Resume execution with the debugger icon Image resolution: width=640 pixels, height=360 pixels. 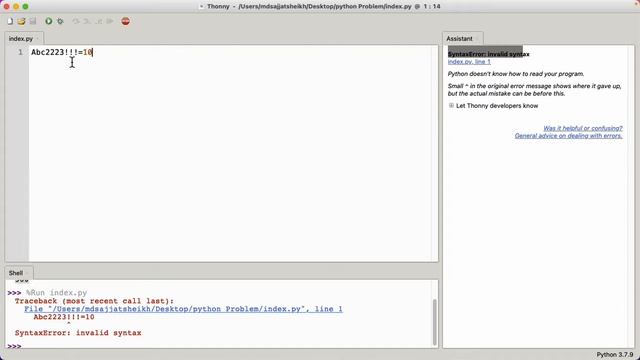pyautogui.click(x=110, y=21)
